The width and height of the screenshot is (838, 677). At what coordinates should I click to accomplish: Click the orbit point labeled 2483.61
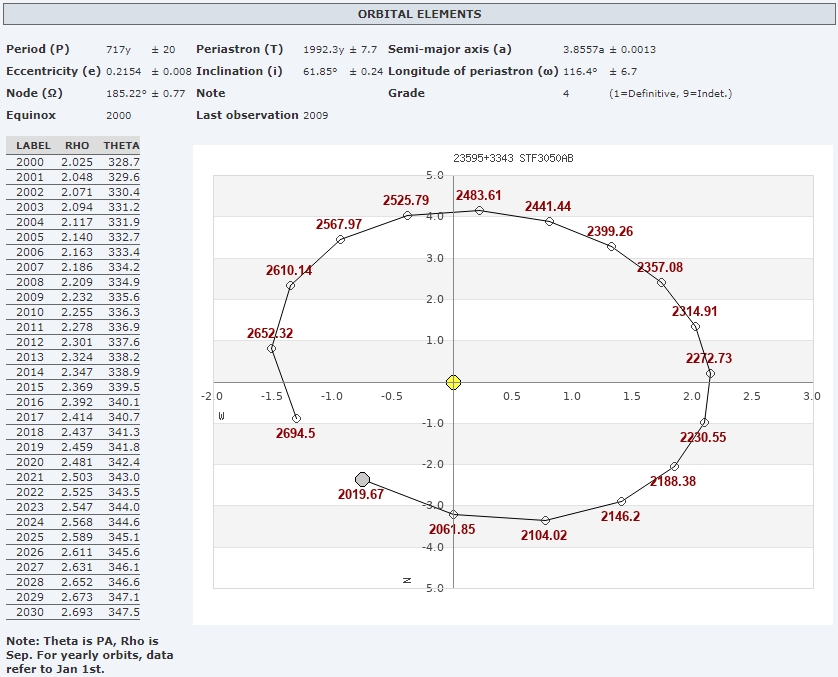pos(479,210)
